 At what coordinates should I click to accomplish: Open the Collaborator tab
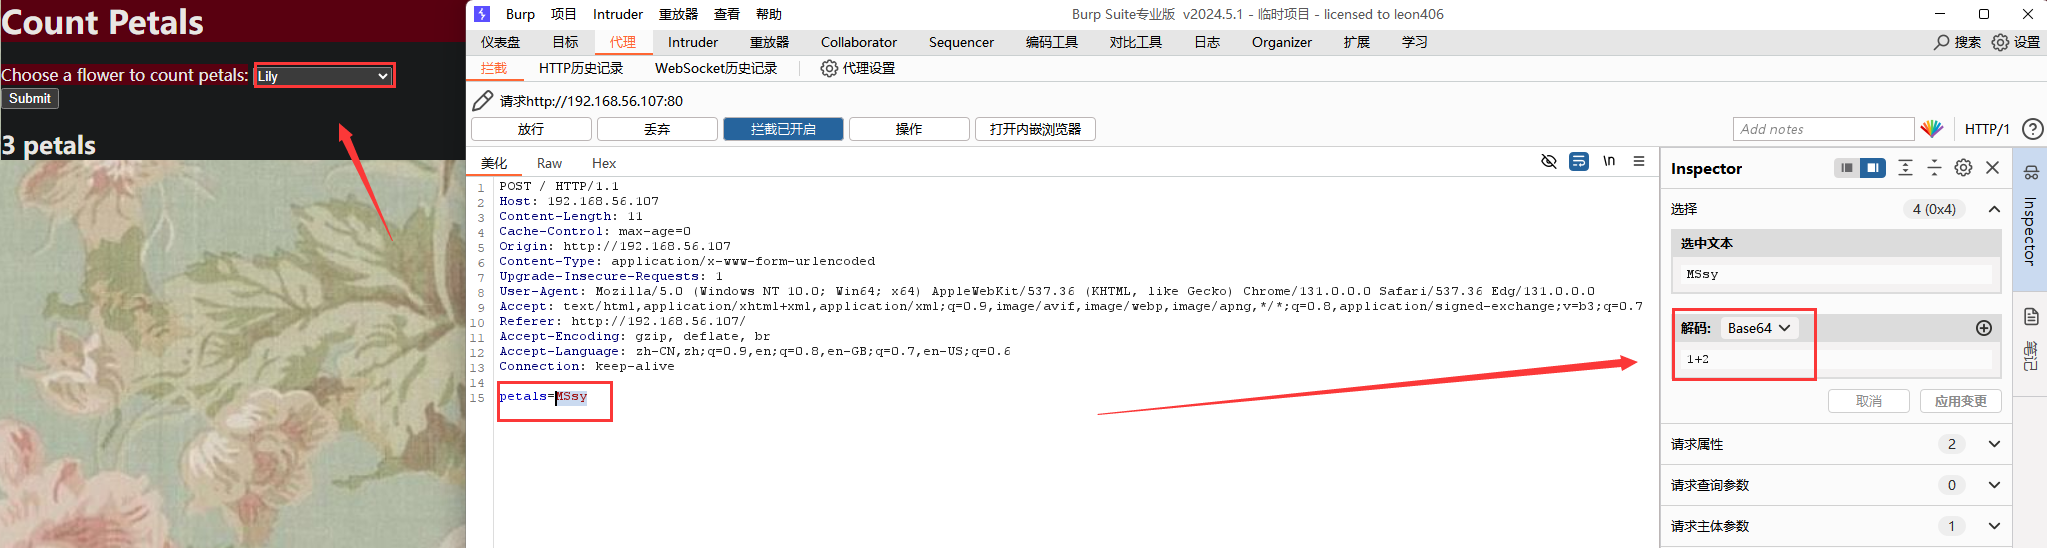pyautogui.click(x=858, y=42)
